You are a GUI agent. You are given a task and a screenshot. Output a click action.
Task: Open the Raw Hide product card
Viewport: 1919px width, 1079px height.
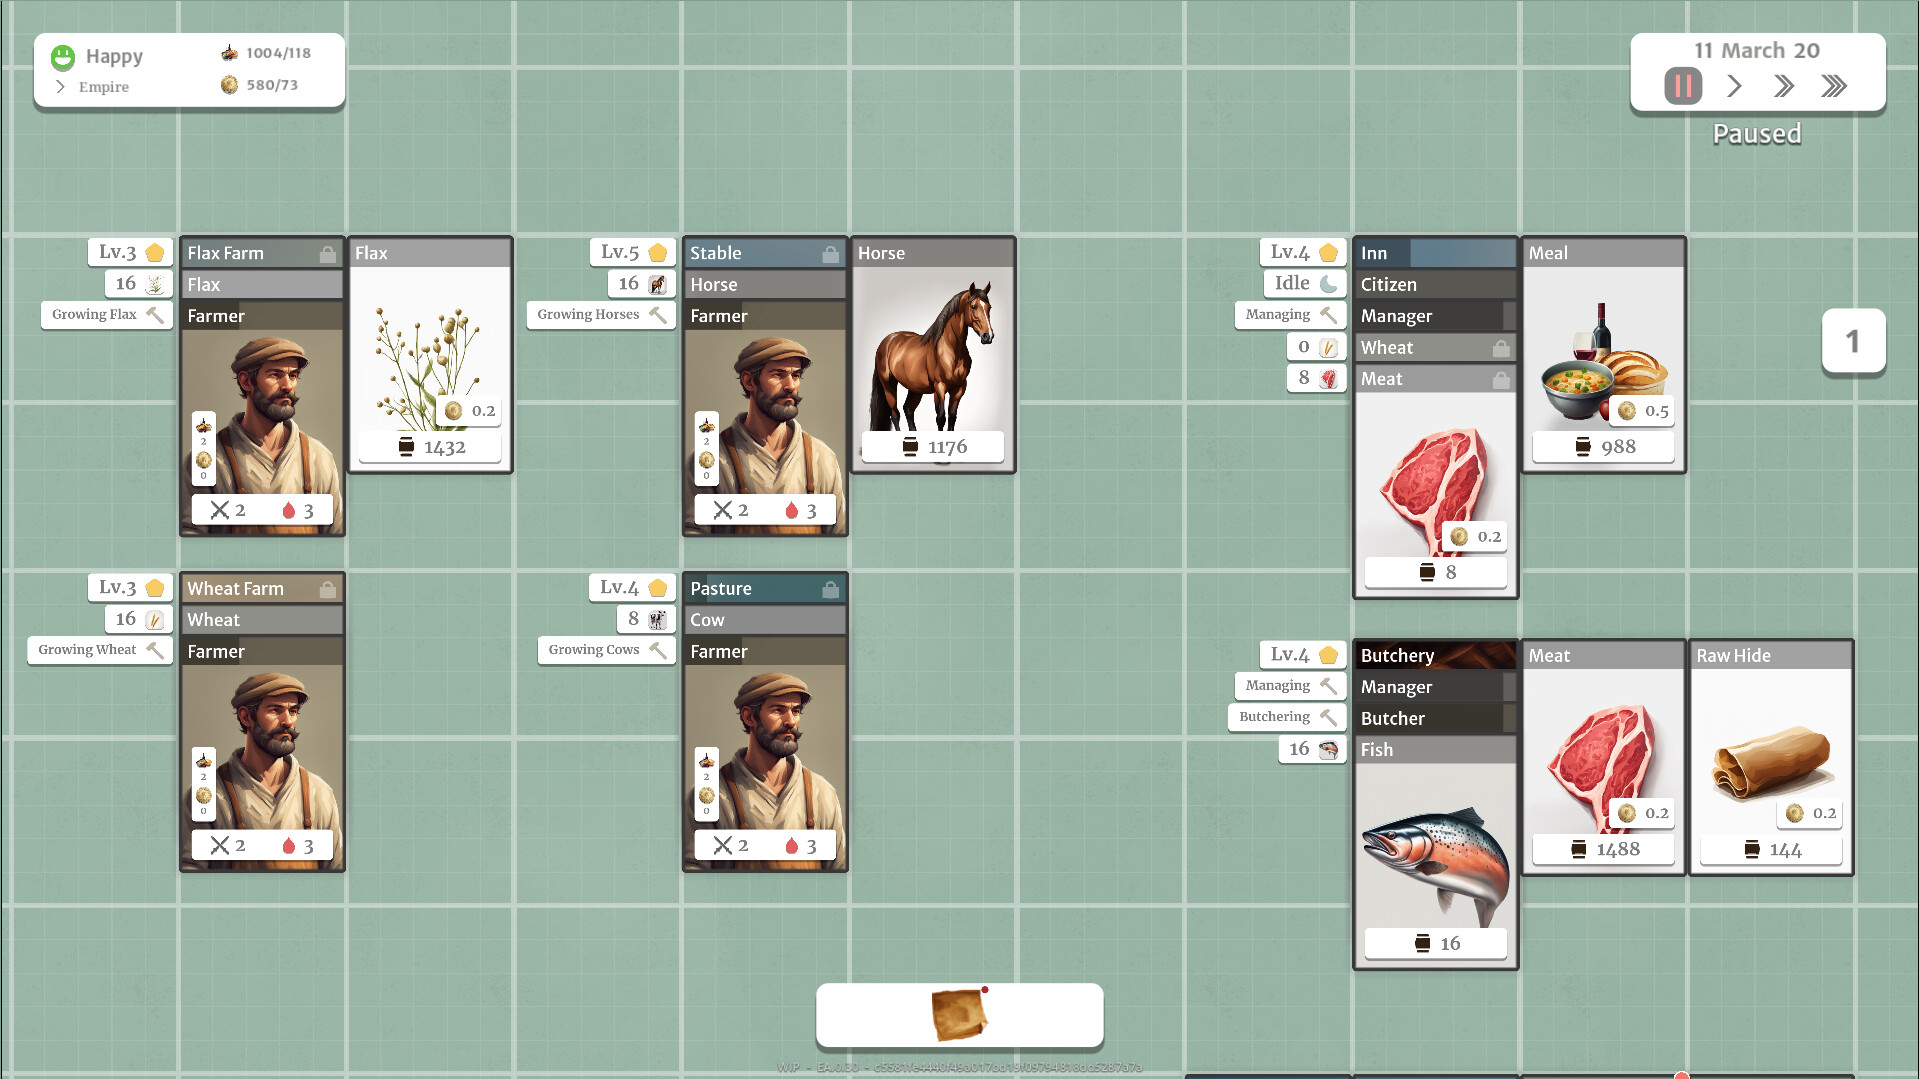pyautogui.click(x=1771, y=757)
